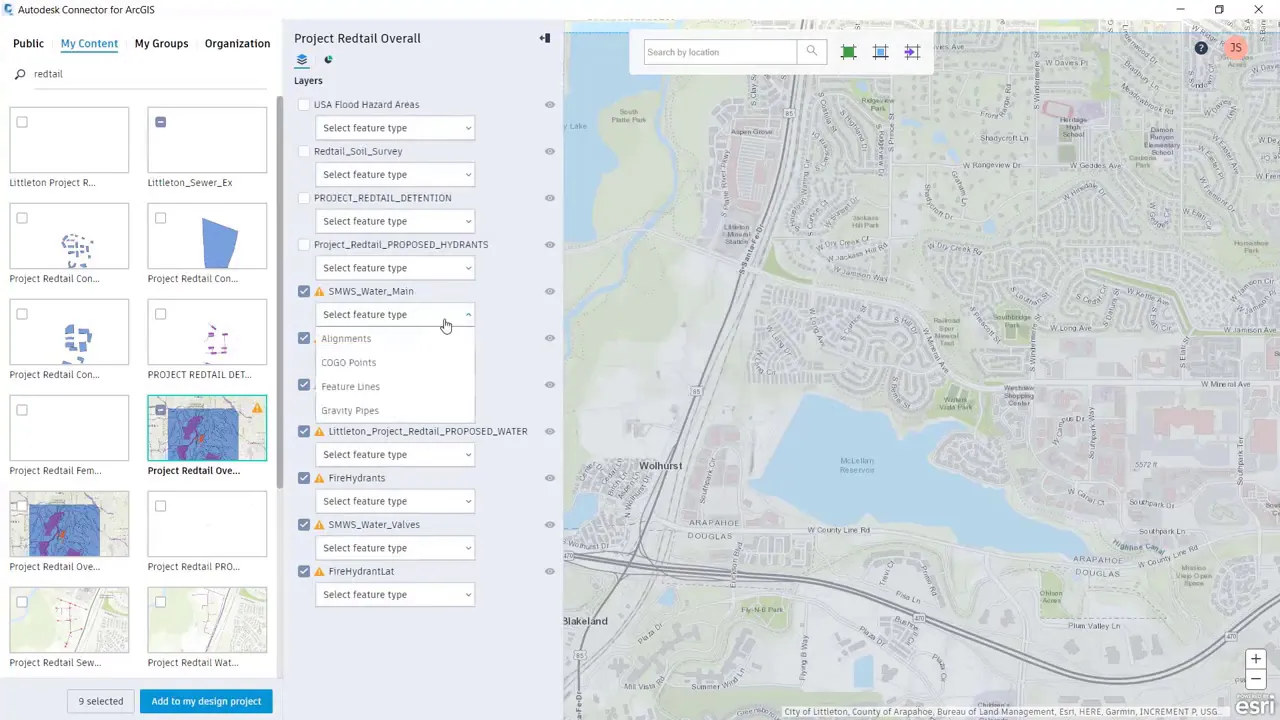Uncheck the SMWS_Water_Valves checkbox

(304, 525)
